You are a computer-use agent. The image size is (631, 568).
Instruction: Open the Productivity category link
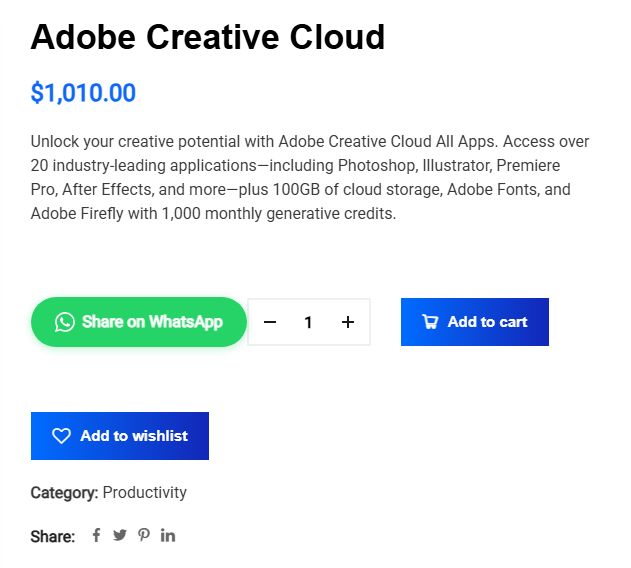(144, 492)
